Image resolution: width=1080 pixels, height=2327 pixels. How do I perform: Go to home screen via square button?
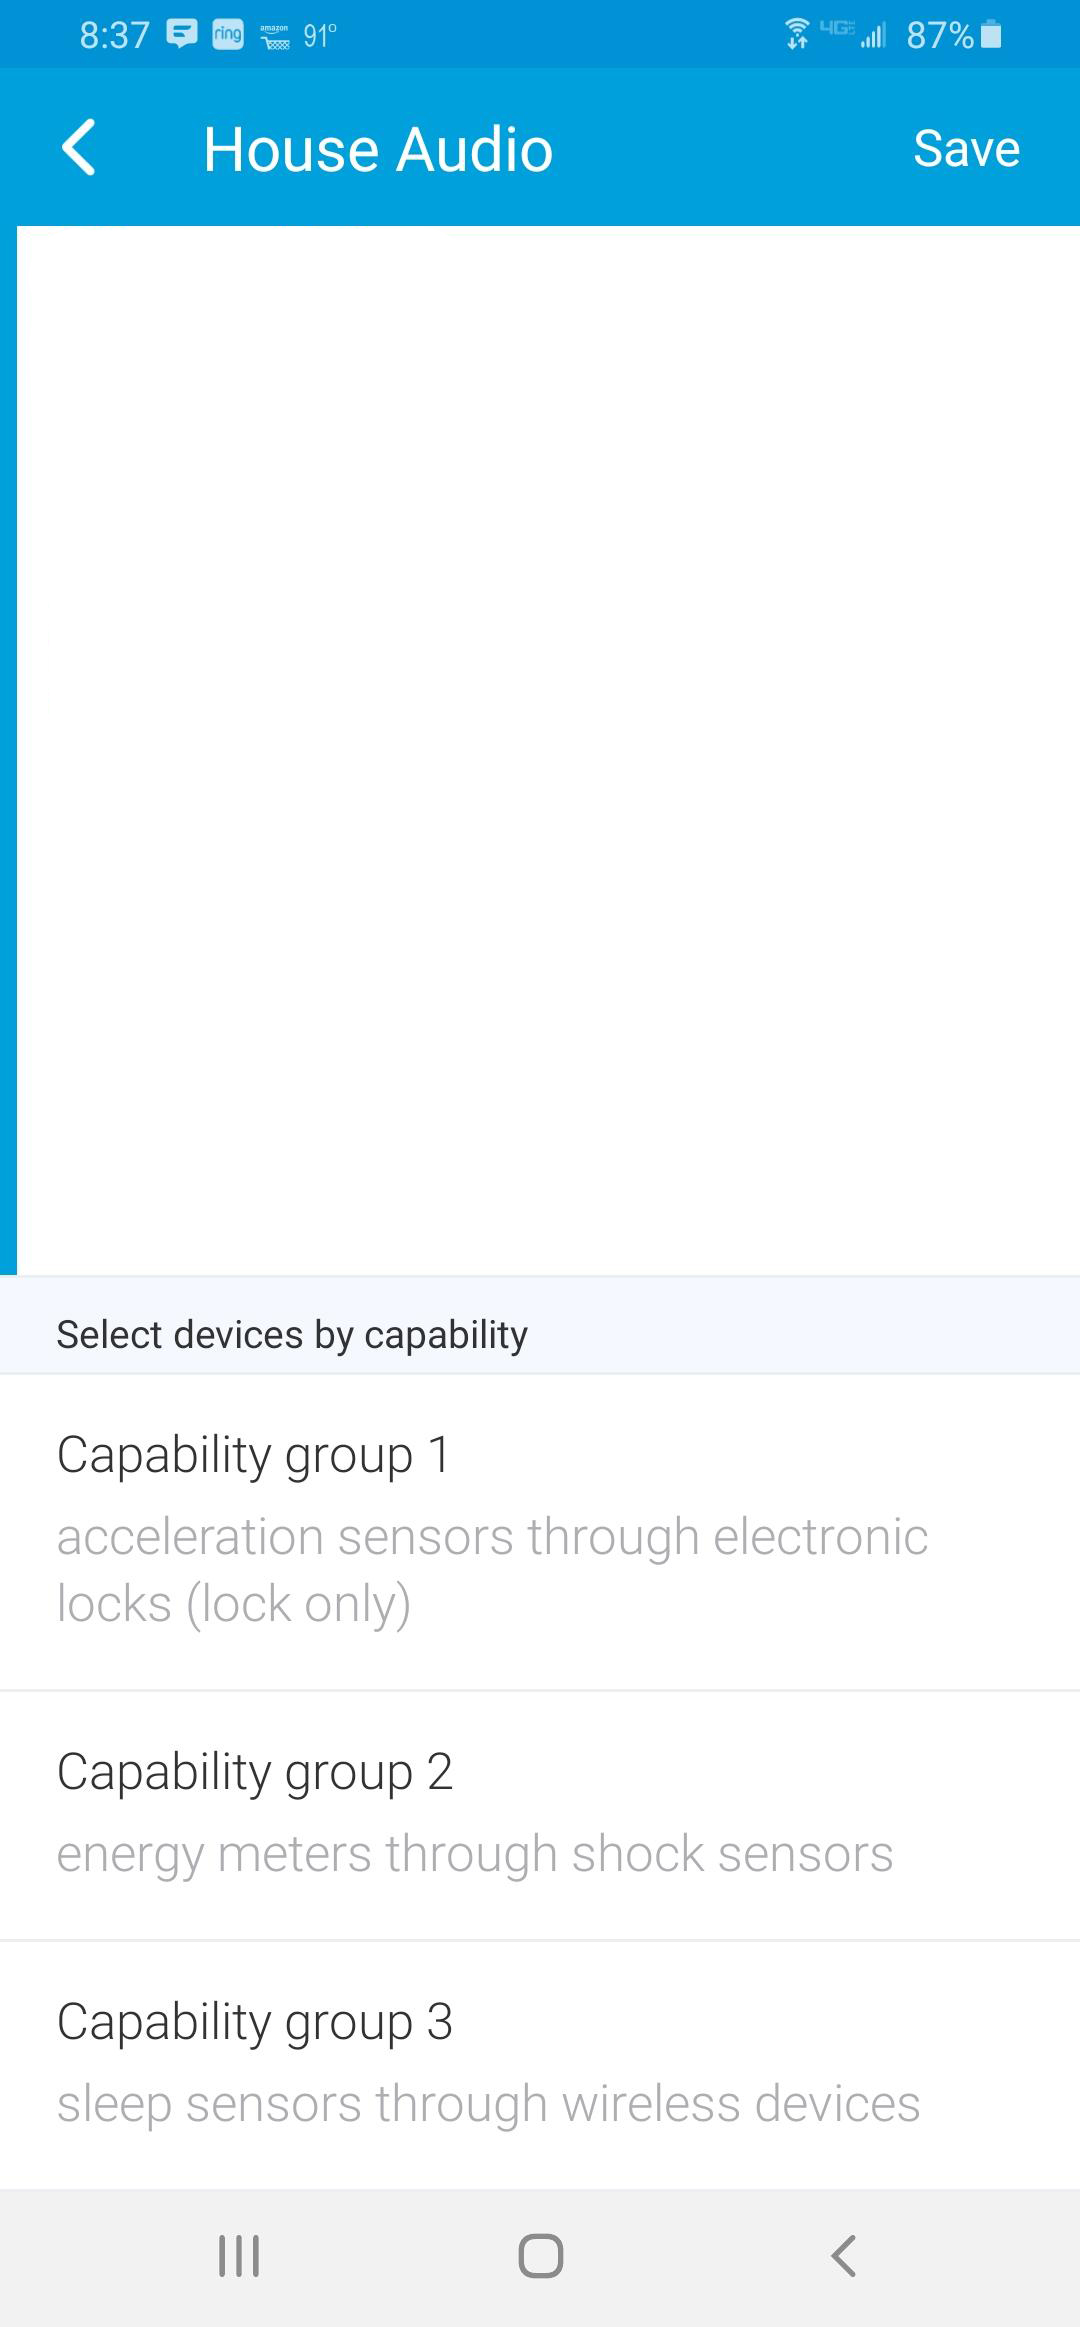click(541, 2256)
